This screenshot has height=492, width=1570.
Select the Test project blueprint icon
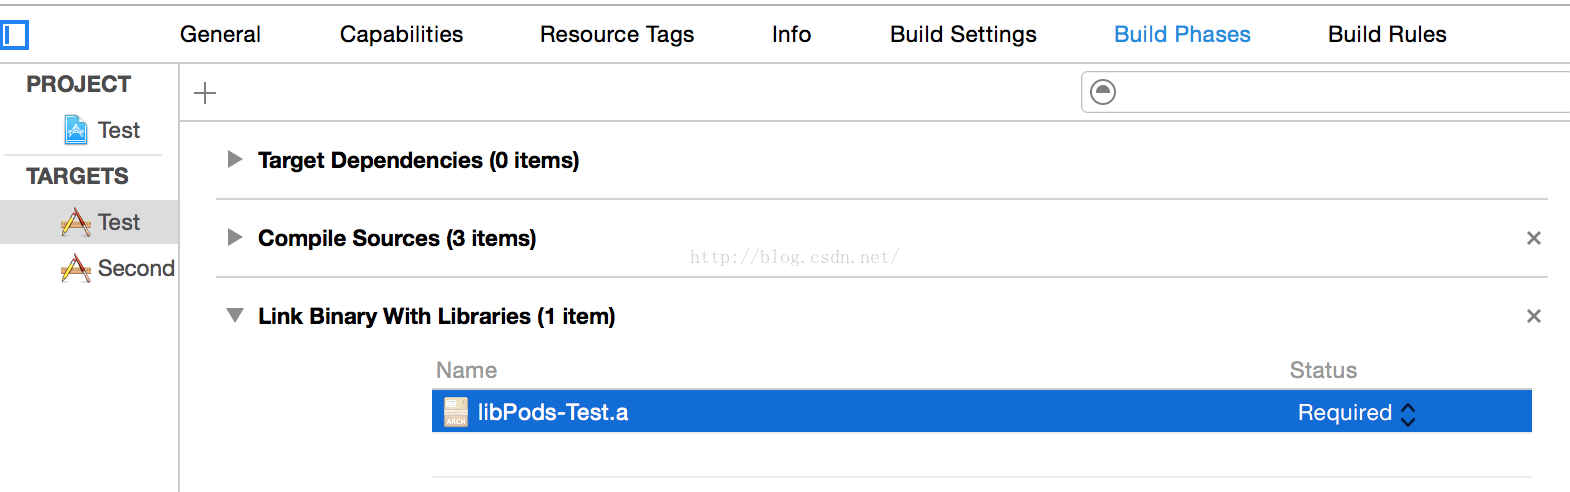pos(76,130)
